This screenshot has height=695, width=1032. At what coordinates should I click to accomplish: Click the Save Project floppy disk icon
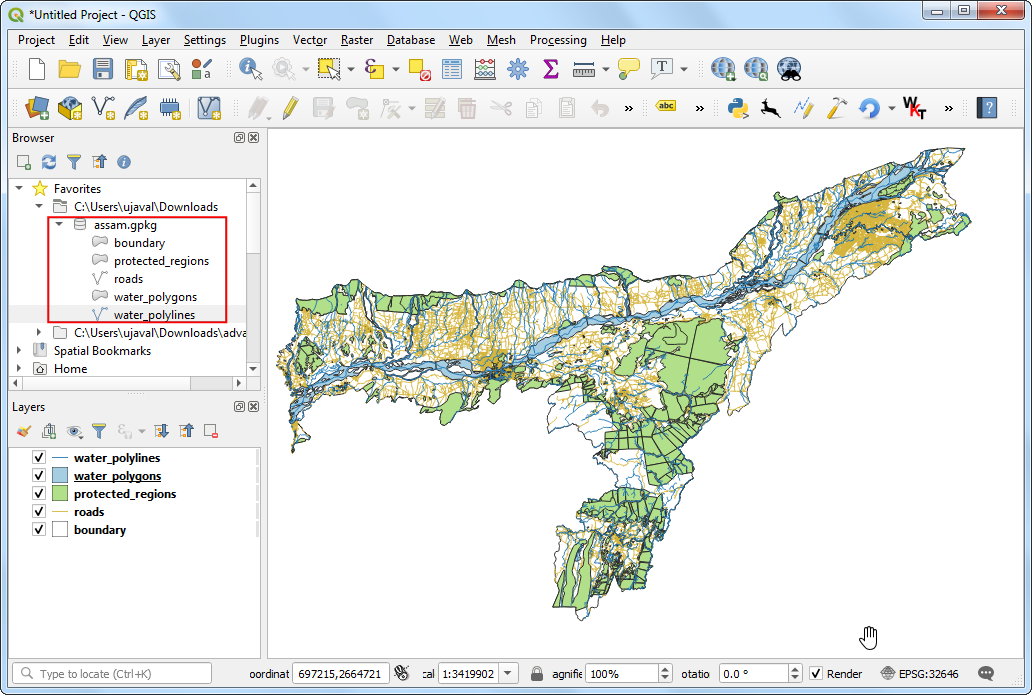tap(102, 69)
